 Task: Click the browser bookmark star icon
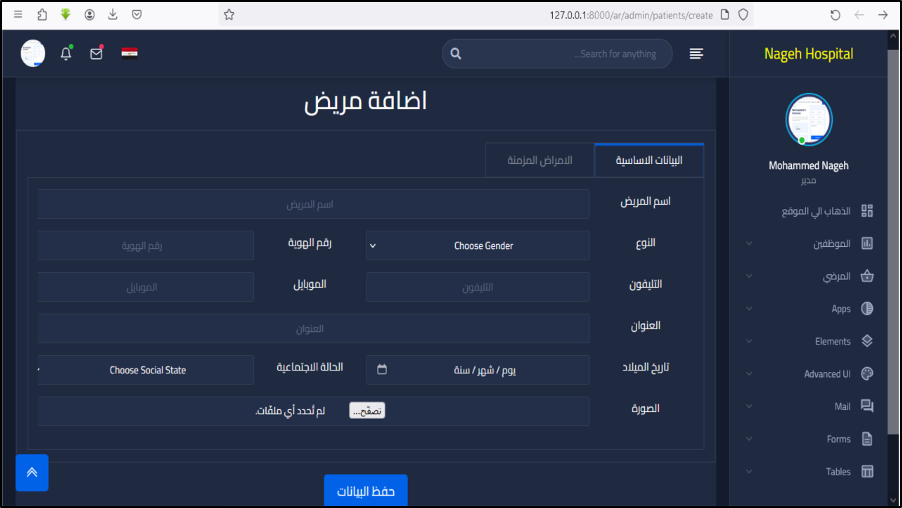coord(229,15)
